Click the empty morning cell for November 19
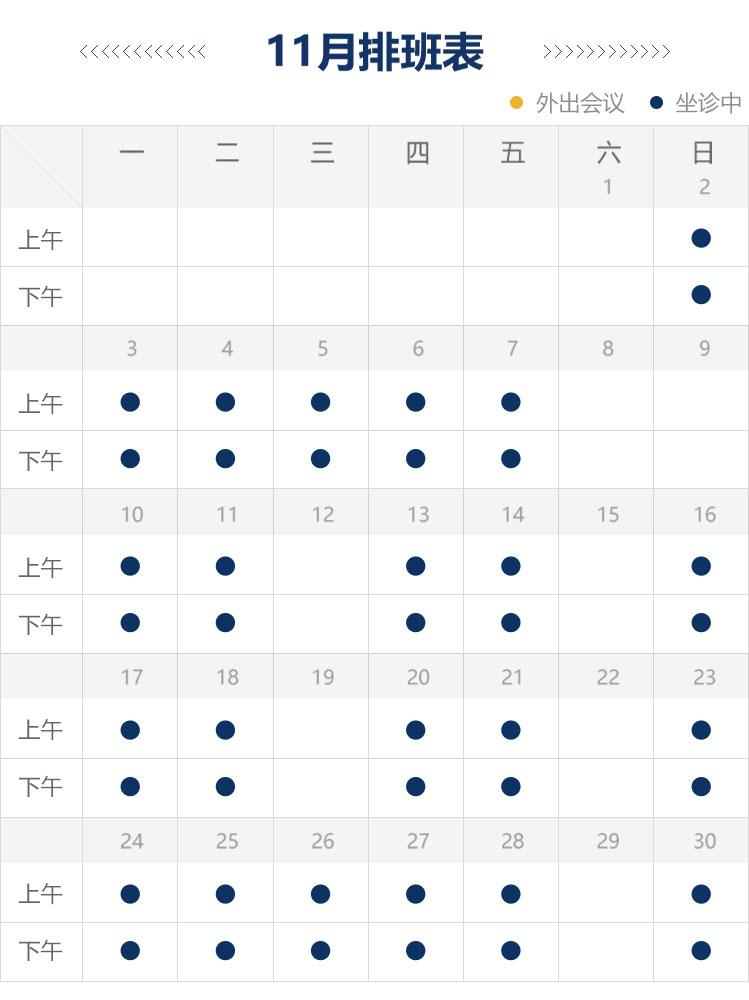The image size is (749, 1000). [322, 730]
